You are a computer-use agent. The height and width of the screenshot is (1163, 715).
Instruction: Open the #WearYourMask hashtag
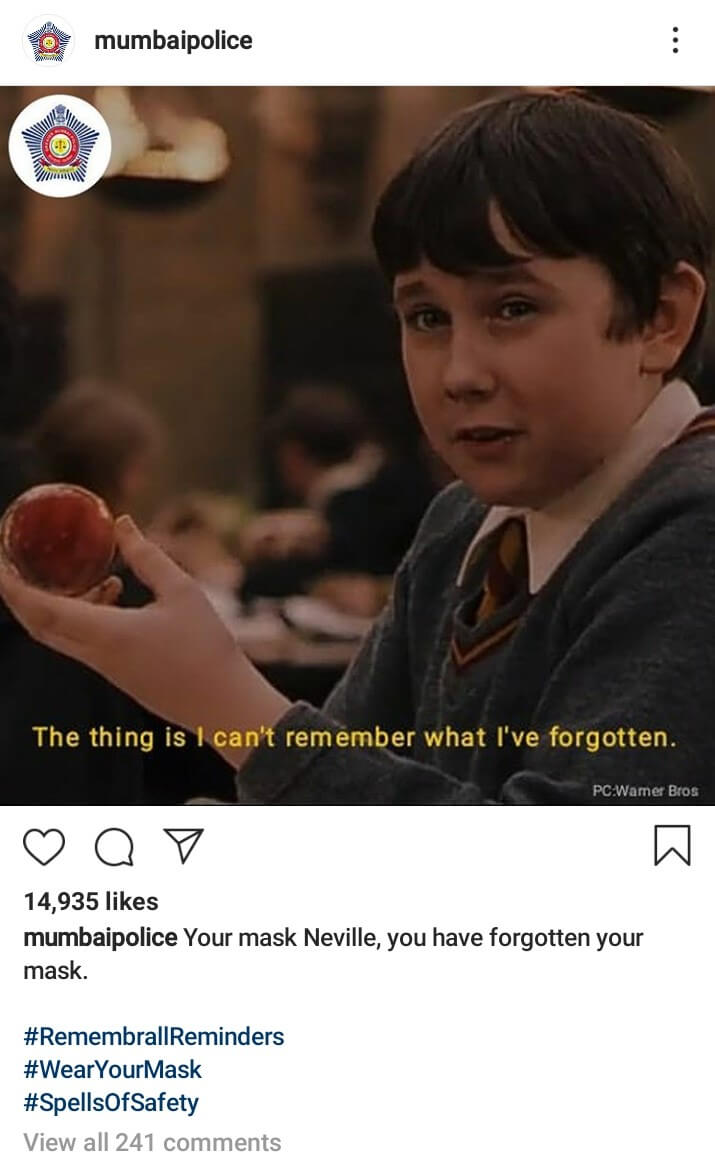click(113, 1070)
